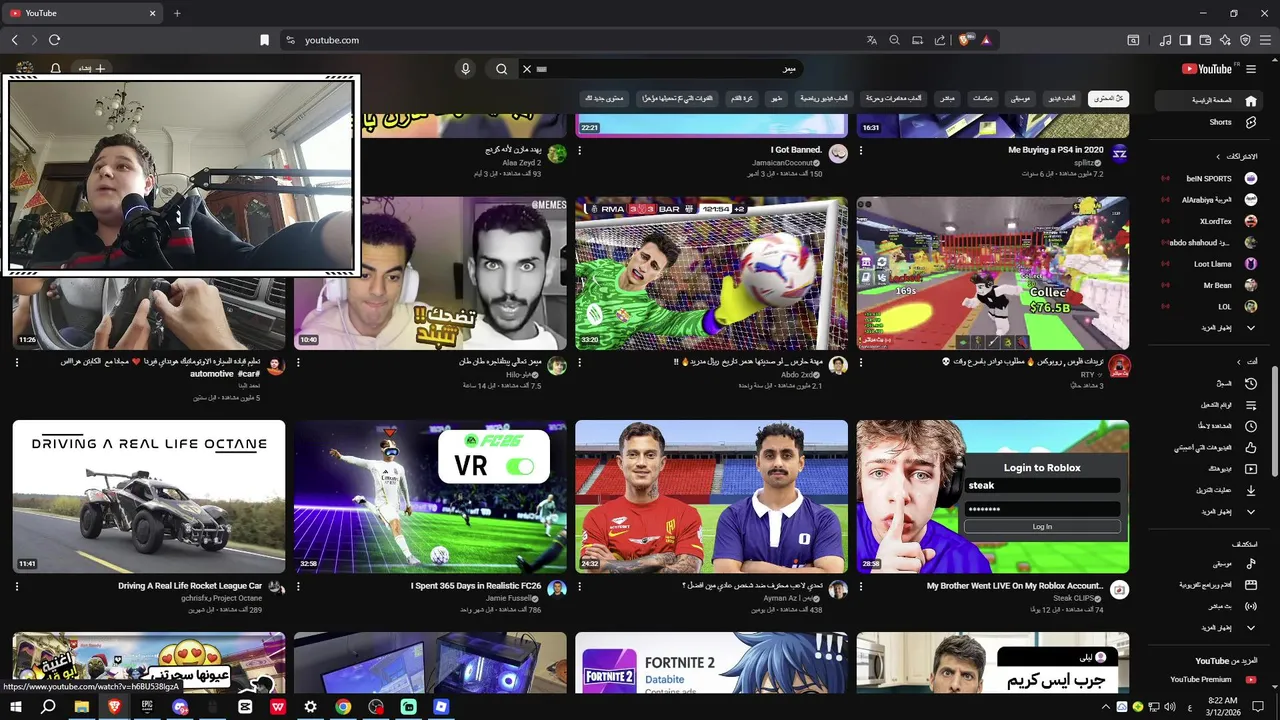
Task: Click the Create button in the header
Action: [92, 69]
